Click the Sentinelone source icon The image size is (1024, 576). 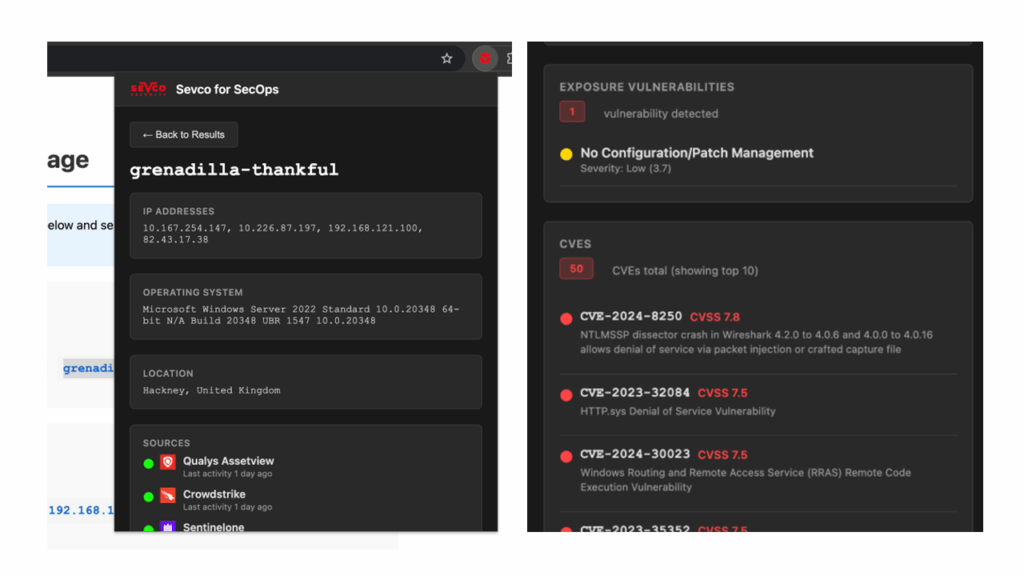click(168, 527)
